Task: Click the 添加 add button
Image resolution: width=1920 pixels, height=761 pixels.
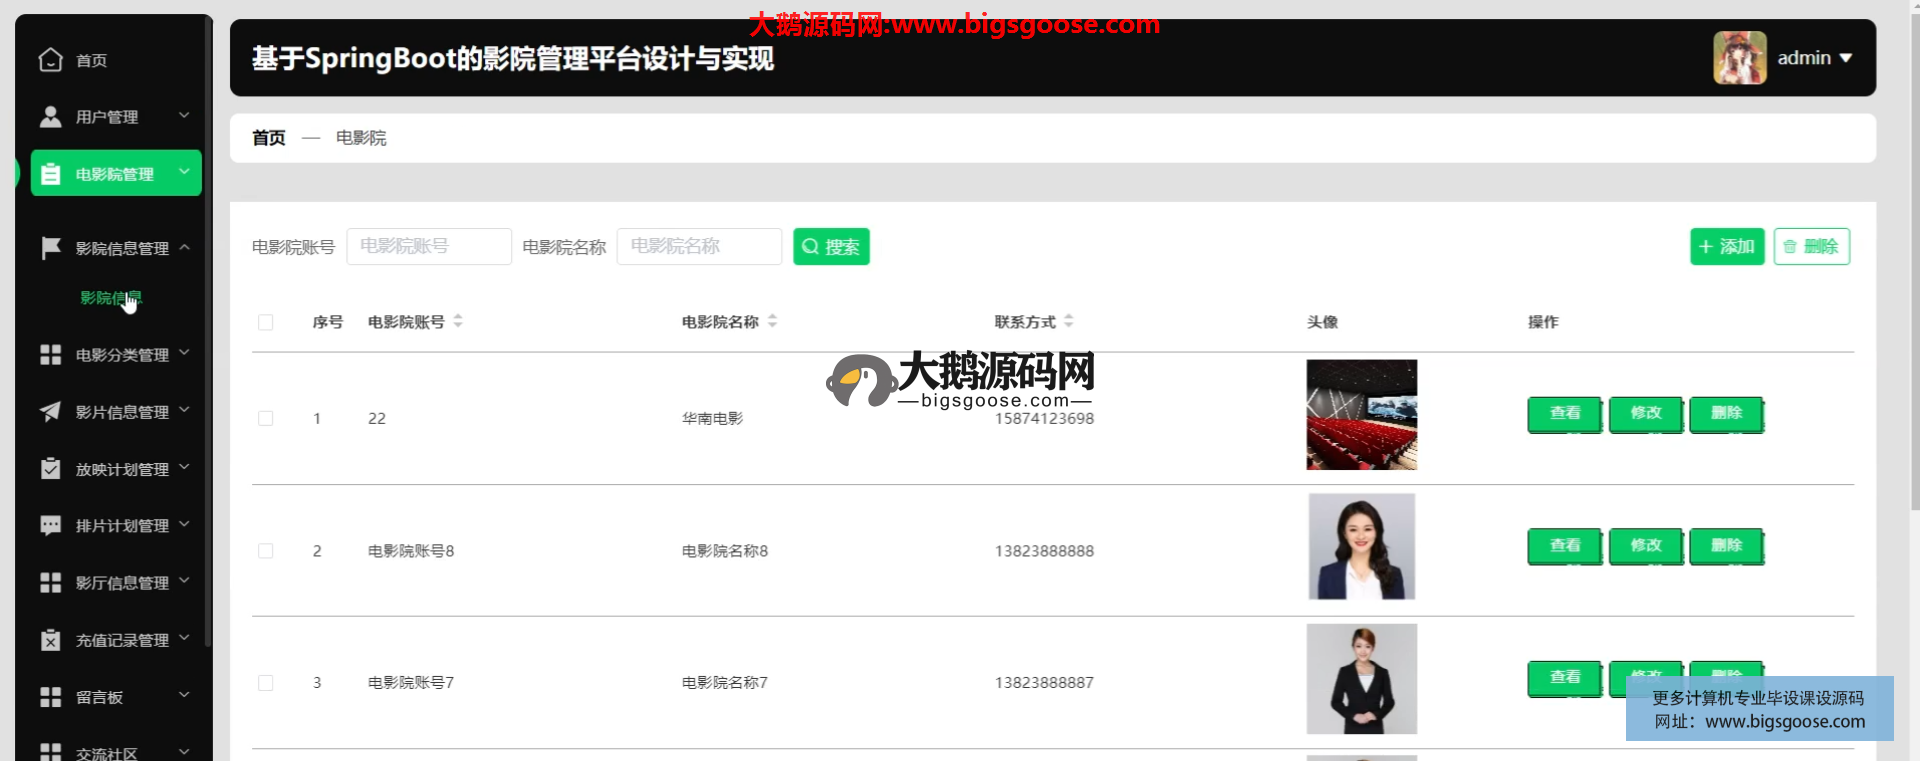Action: click(1727, 247)
